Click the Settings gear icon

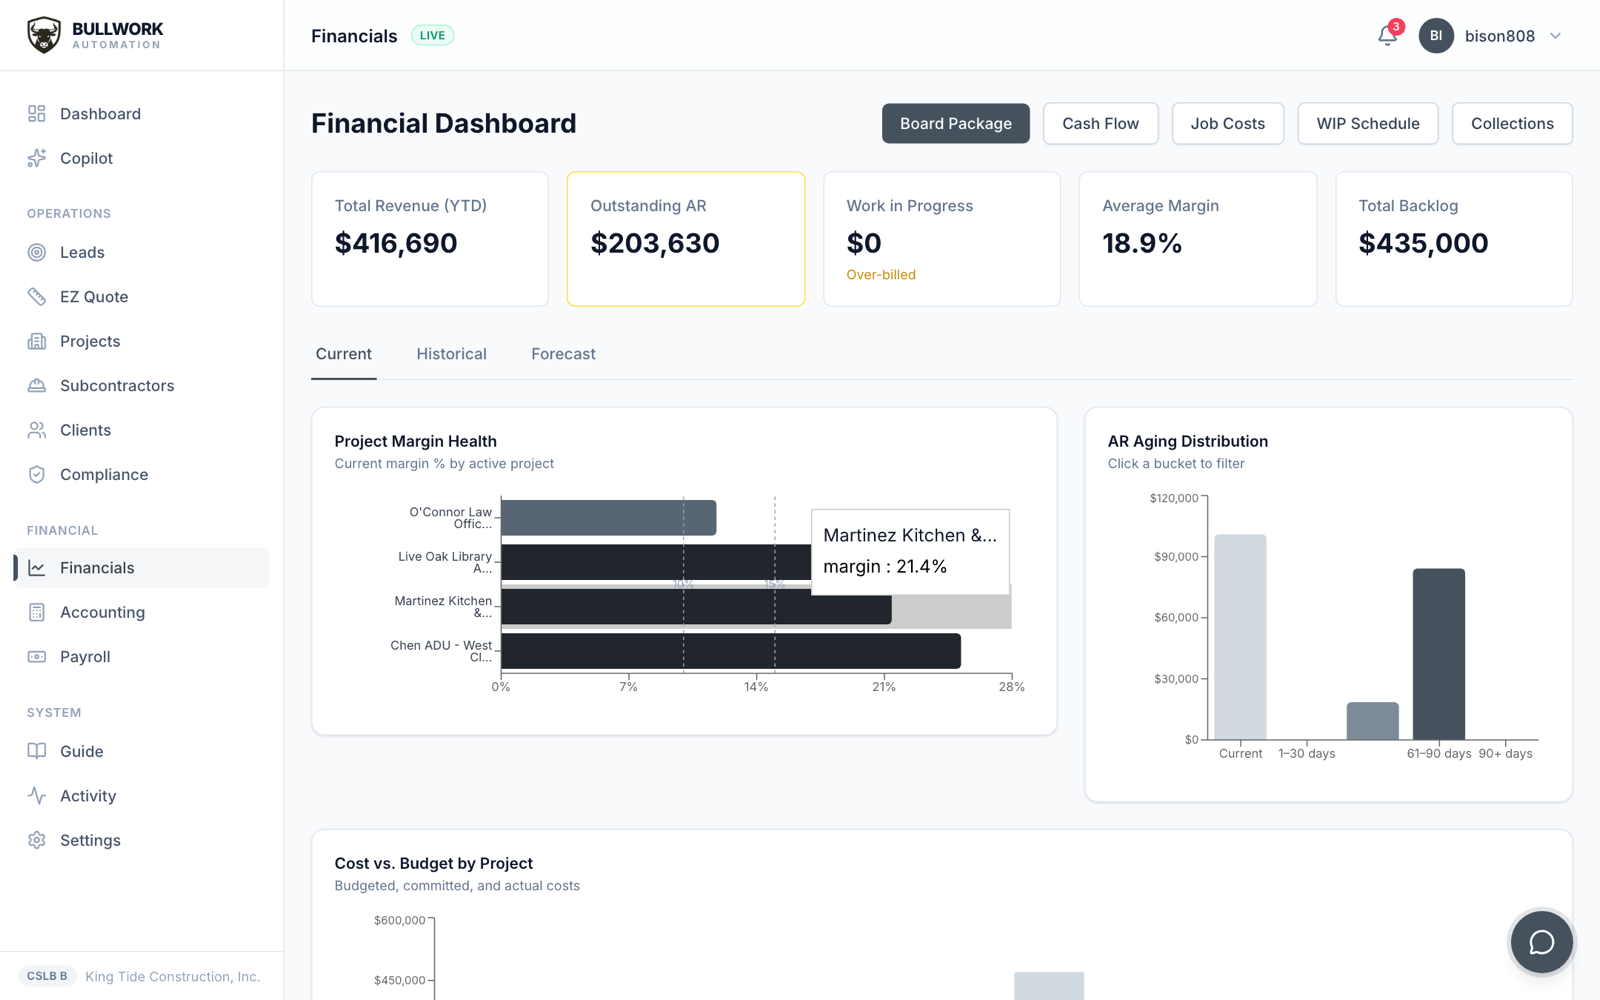tap(37, 840)
